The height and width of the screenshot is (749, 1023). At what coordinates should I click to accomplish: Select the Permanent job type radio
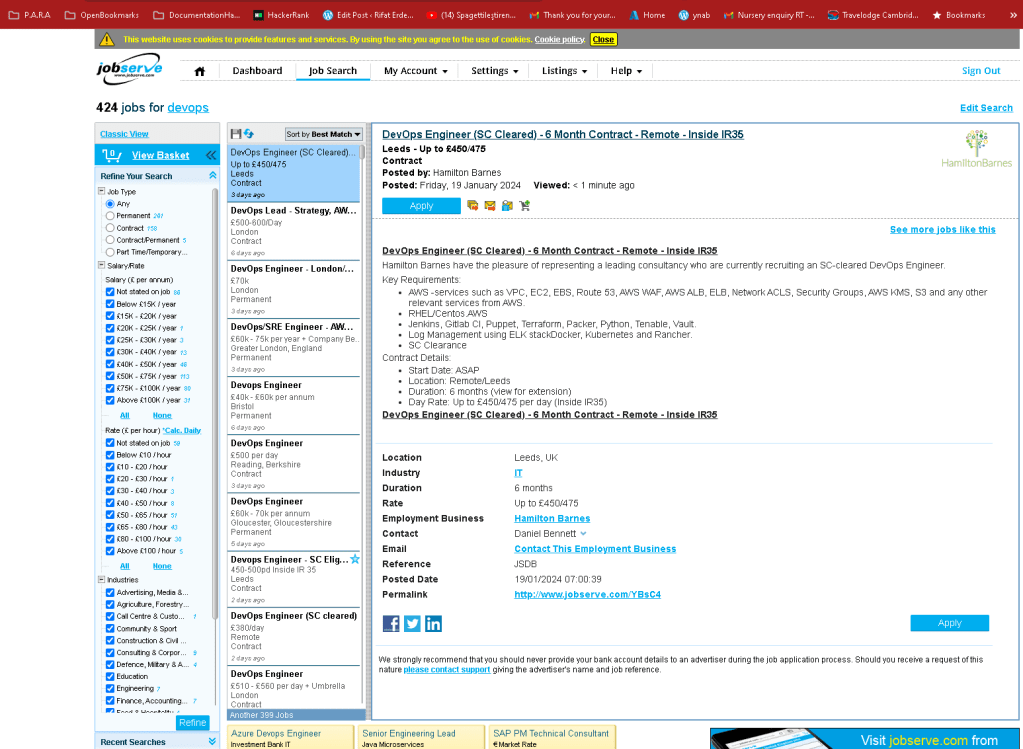point(110,216)
